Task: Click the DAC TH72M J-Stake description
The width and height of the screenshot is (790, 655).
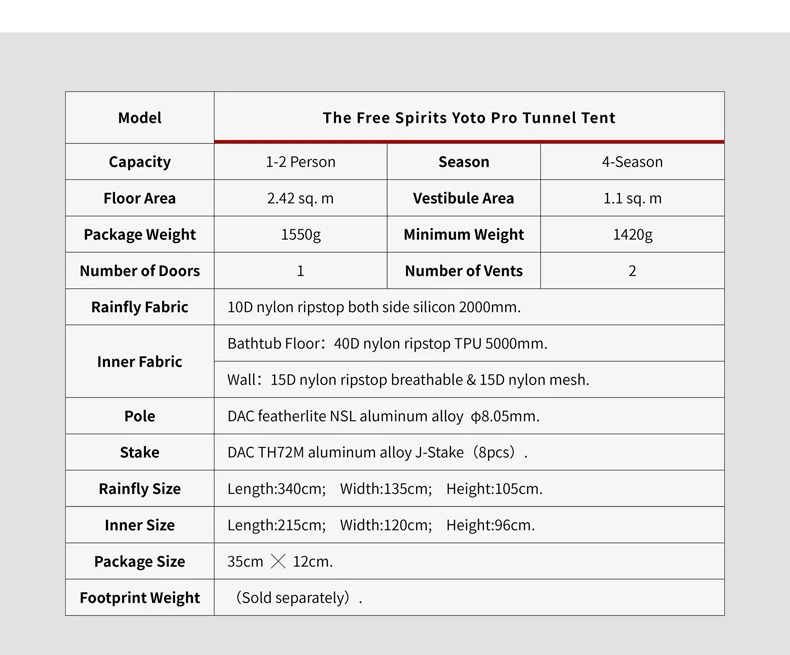Action: [x=377, y=452]
